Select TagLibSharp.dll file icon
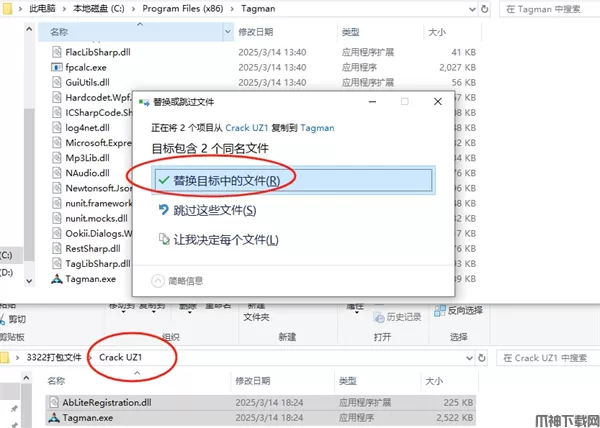 [57, 264]
